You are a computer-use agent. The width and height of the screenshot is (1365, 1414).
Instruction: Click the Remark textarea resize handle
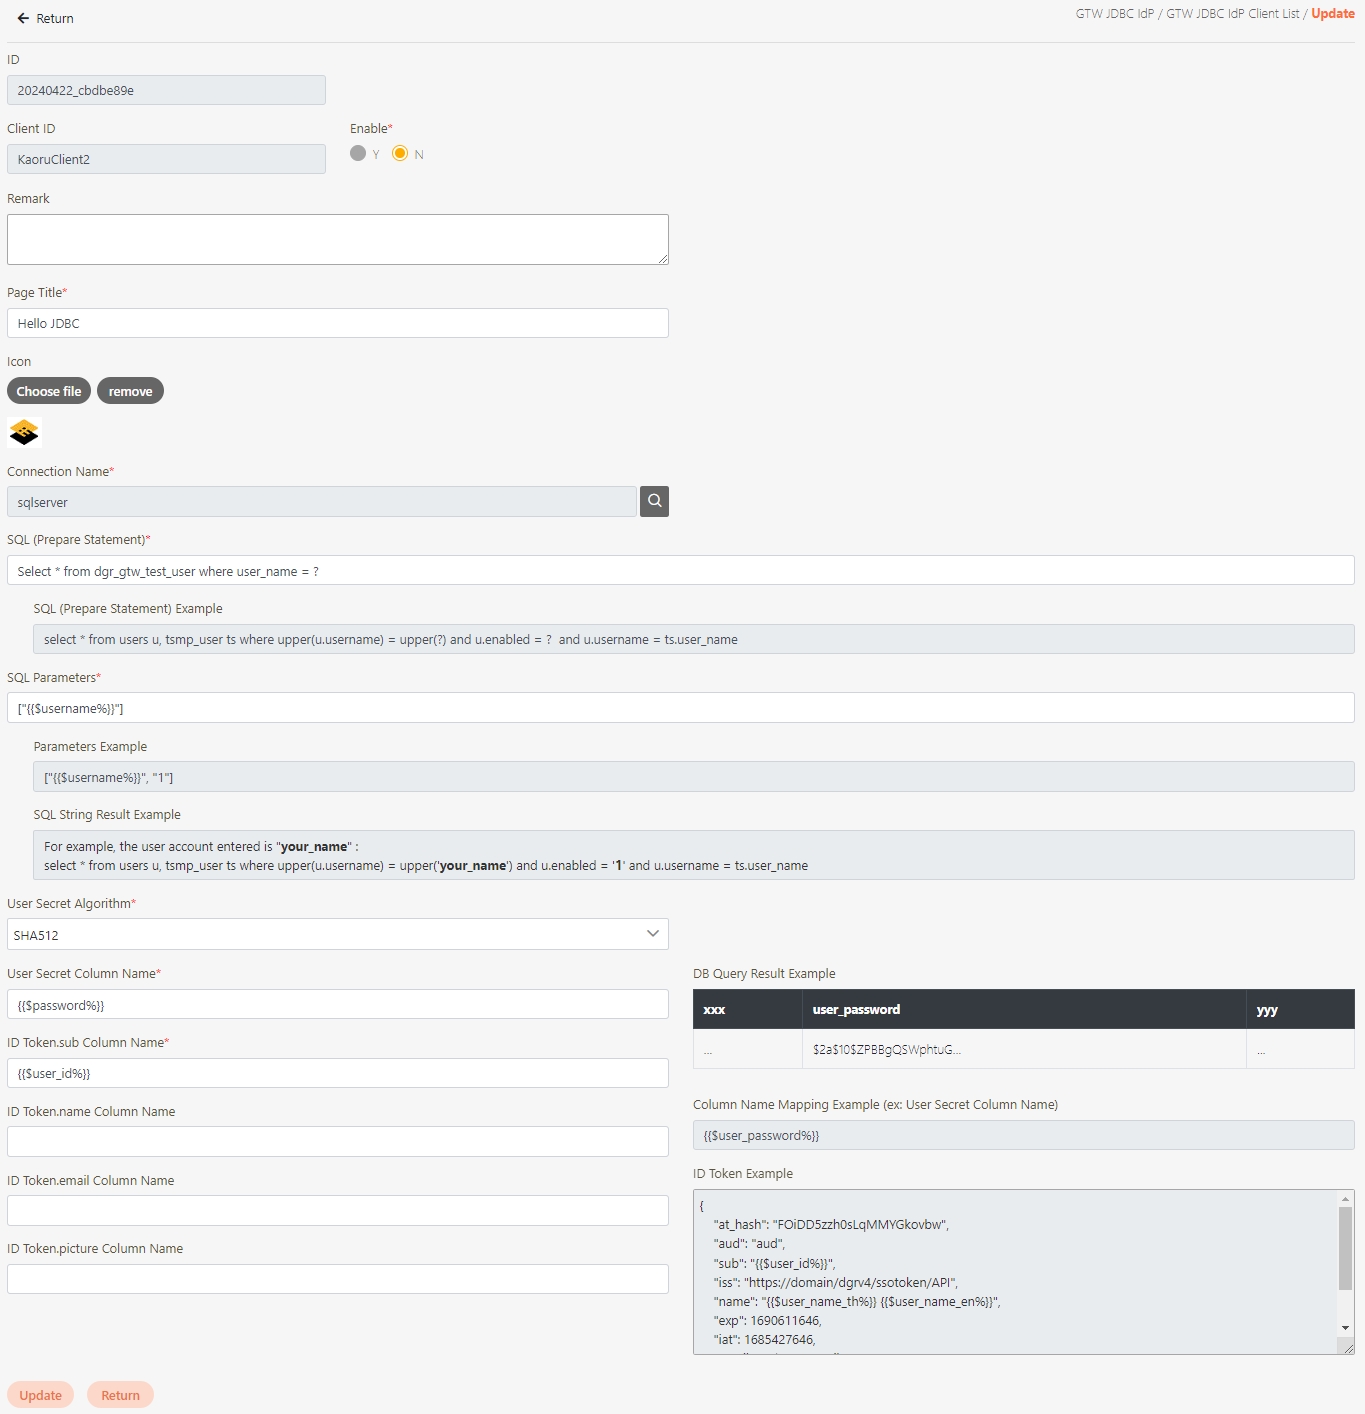click(x=662, y=259)
